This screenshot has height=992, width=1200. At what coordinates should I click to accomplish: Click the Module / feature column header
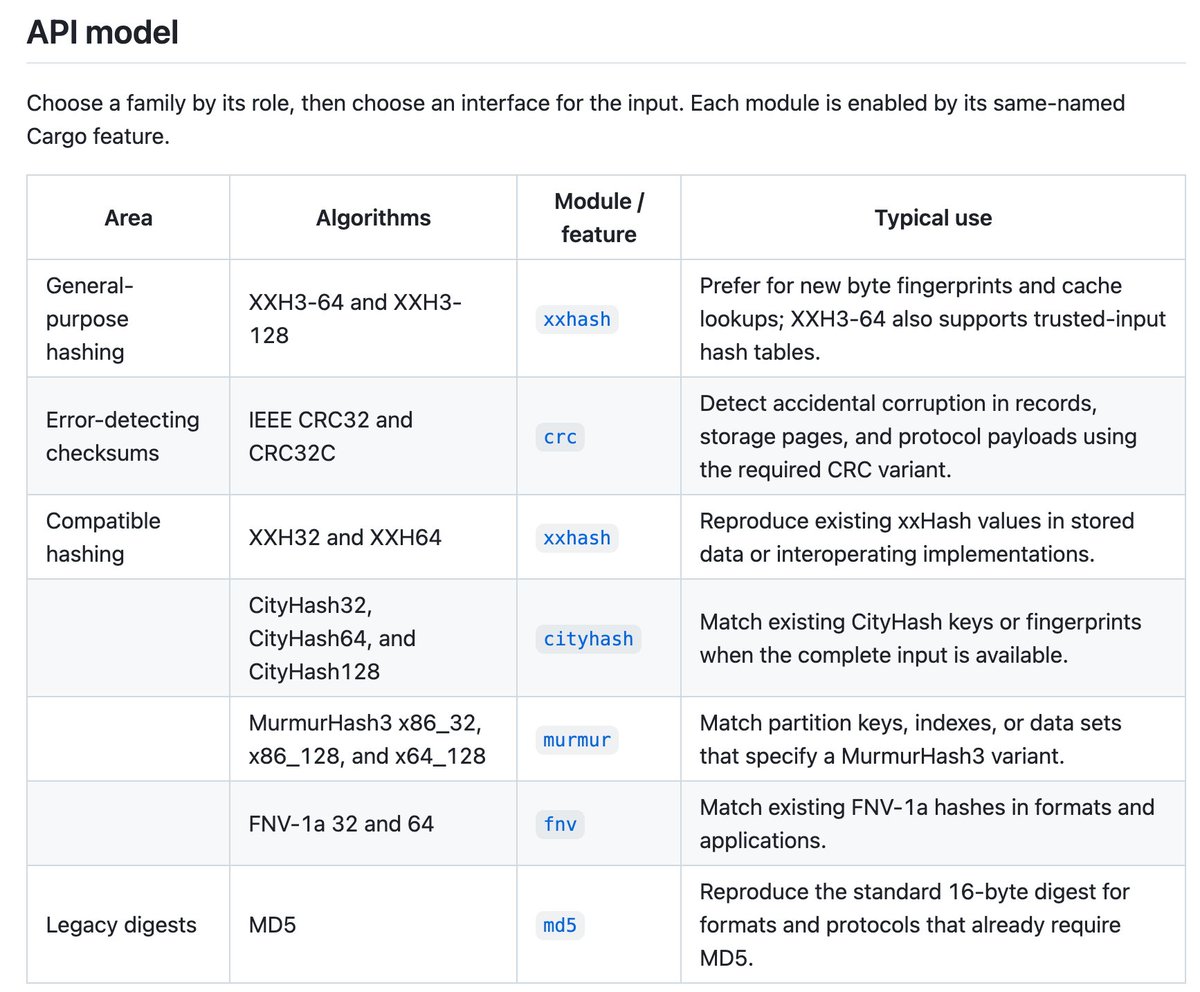pyautogui.click(x=599, y=218)
